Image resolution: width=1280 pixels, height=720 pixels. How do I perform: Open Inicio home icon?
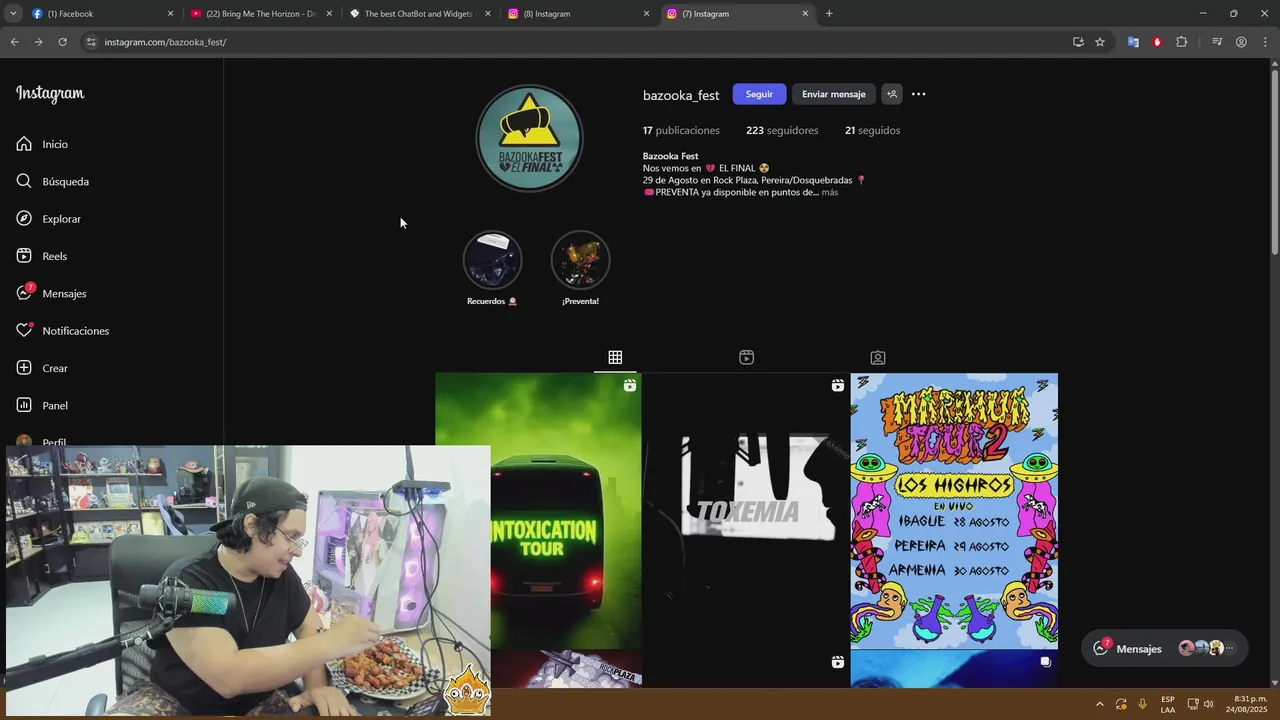[x=24, y=144]
